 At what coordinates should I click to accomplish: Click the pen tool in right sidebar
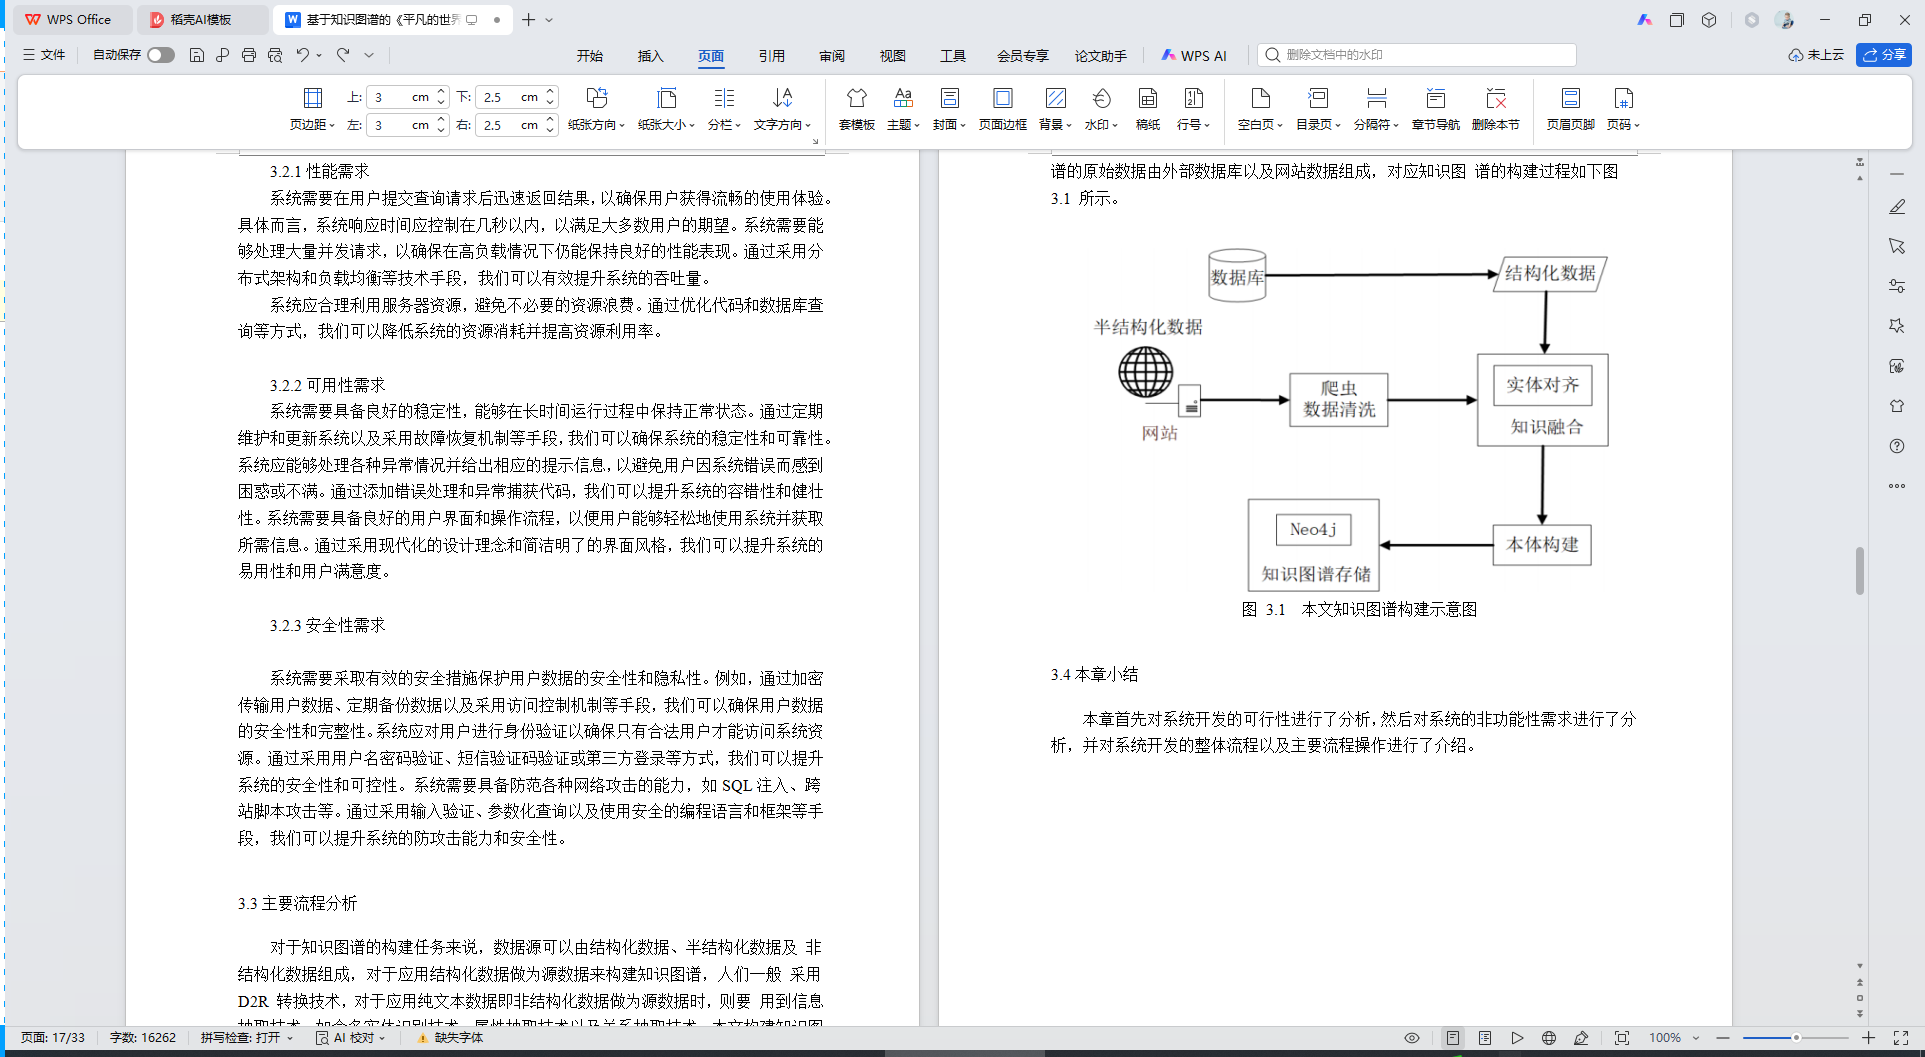tap(1897, 206)
